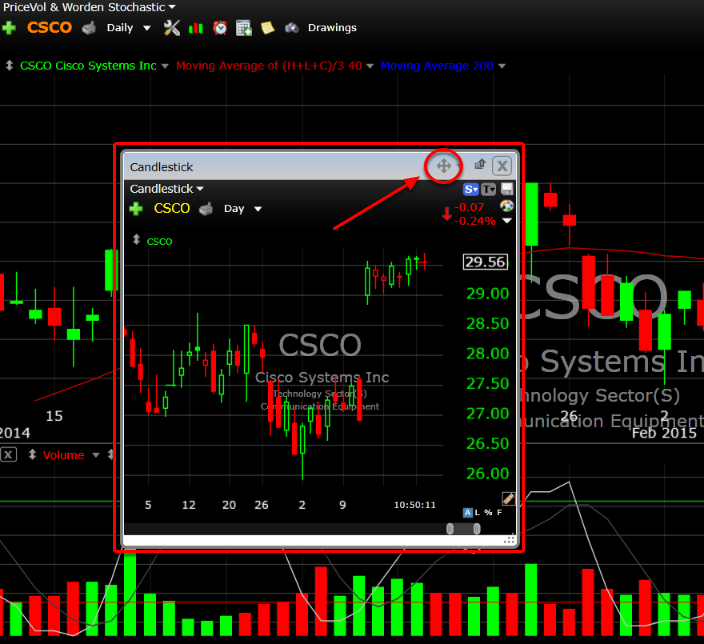Image resolution: width=704 pixels, height=644 pixels.
Task: Click green plus icon in Candlestick window
Action: coord(136,209)
